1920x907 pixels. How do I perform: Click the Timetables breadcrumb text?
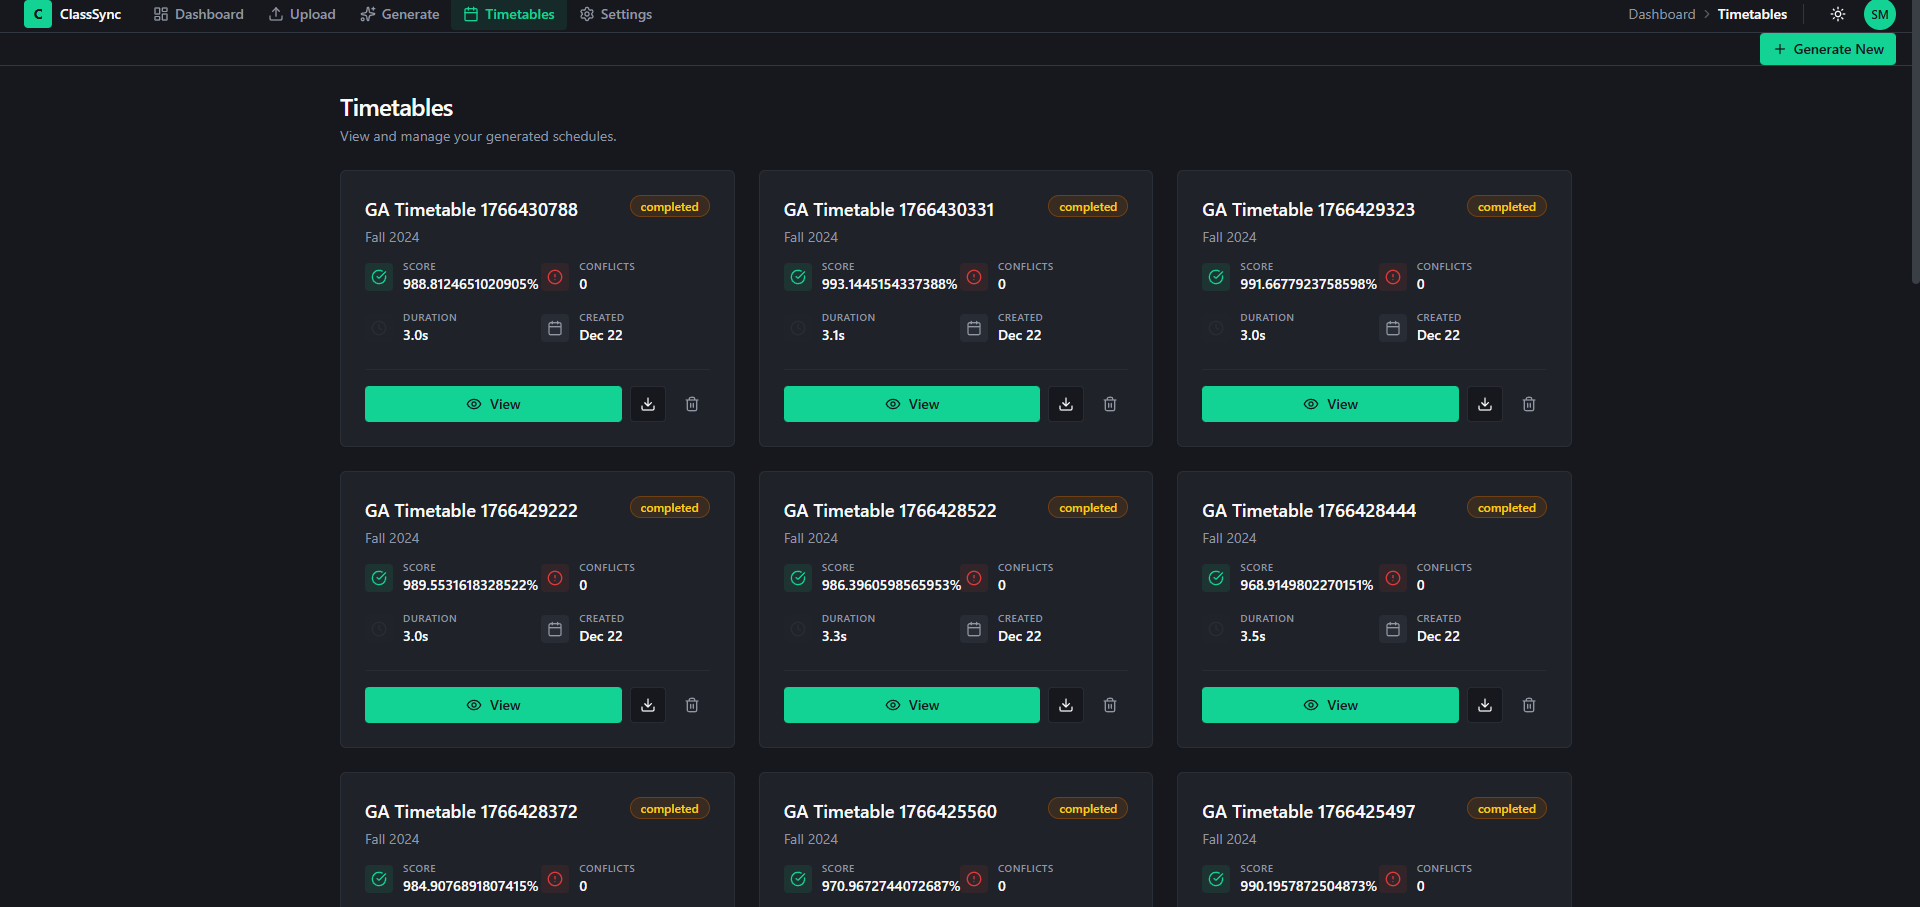pyautogui.click(x=1752, y=14)
